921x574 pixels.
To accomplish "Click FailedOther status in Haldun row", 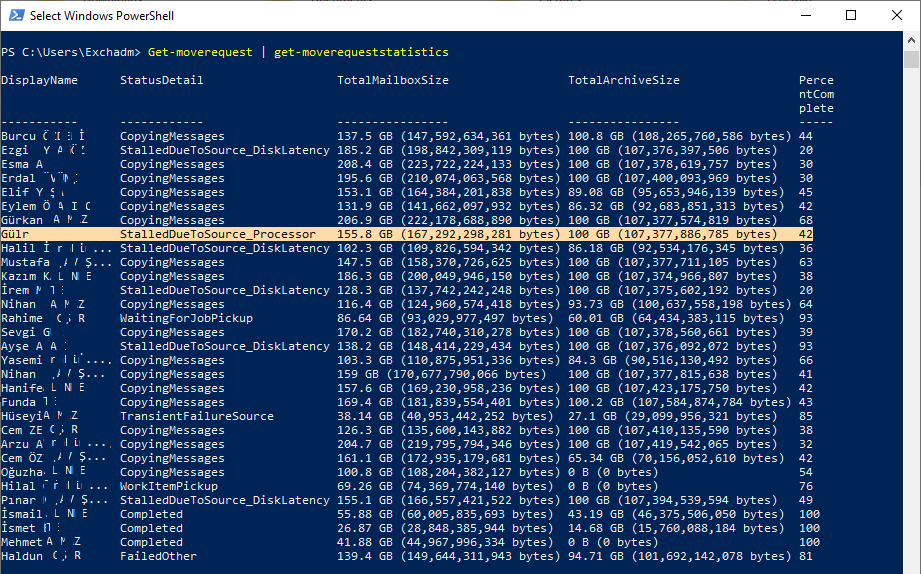I will coord(158,556).
